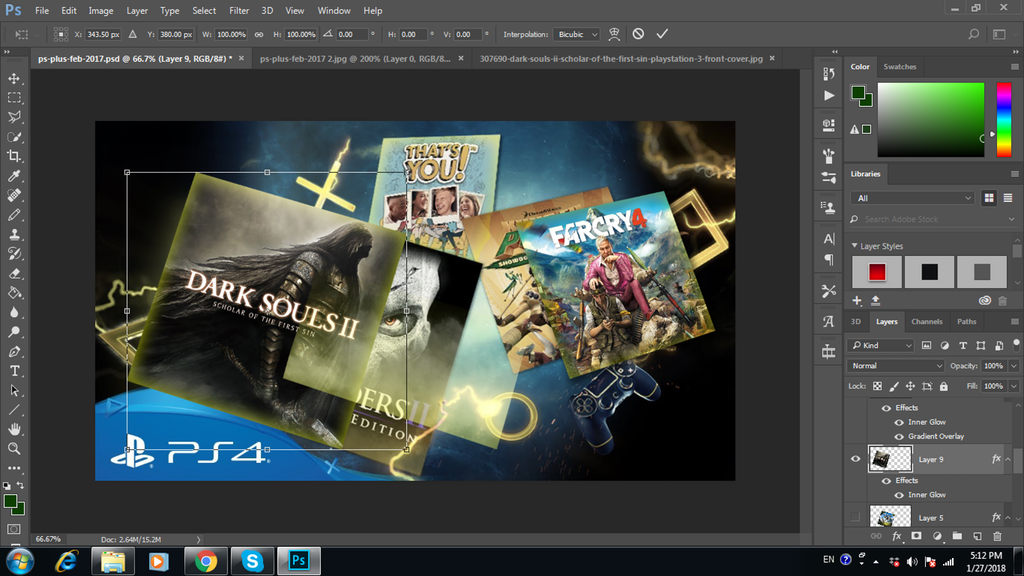Open Google Chrome from the taskbar
This screenshot has height=576, width=1024.
pos(206,561)
